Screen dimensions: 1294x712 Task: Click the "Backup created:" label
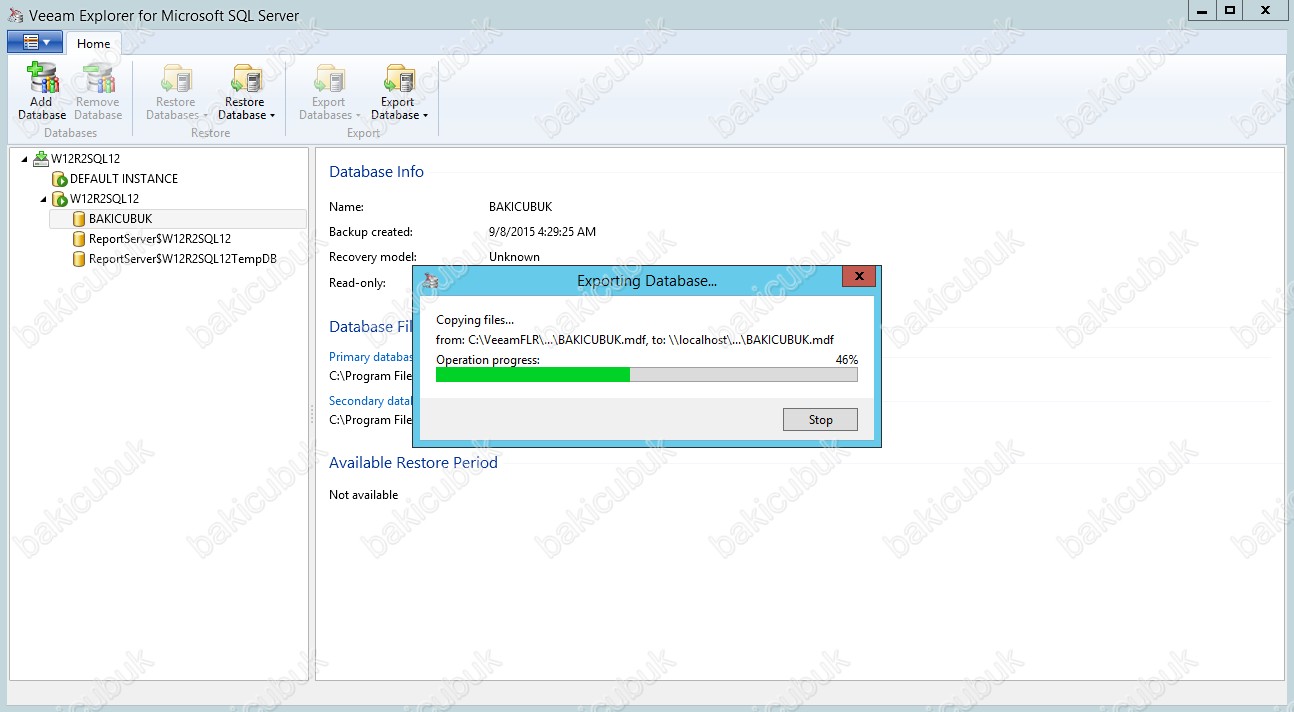(371, 232)
